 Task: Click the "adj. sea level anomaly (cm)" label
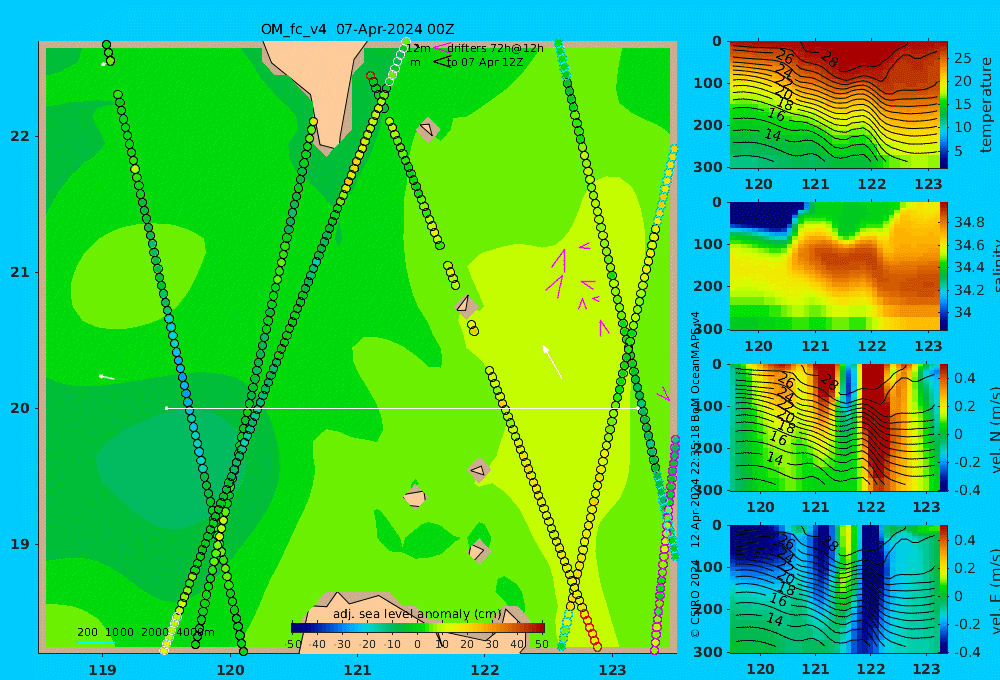point(417,614)
